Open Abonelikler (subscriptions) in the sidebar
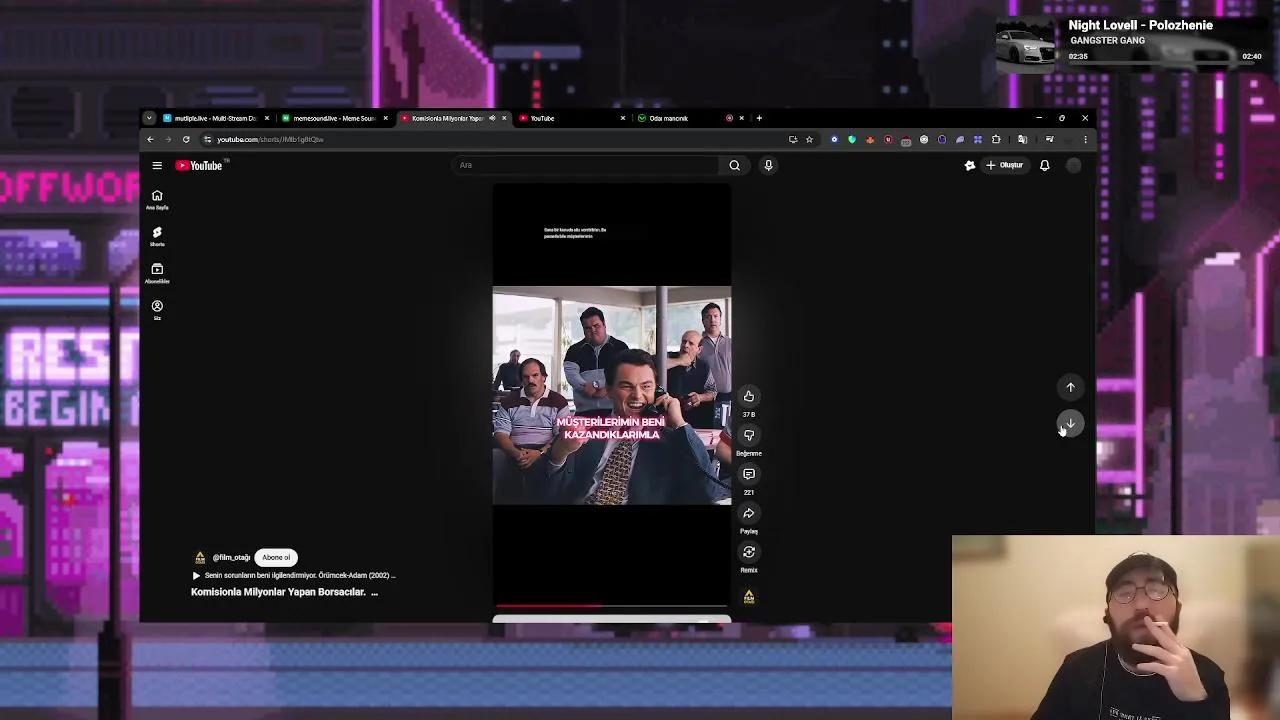 point(157,273)
